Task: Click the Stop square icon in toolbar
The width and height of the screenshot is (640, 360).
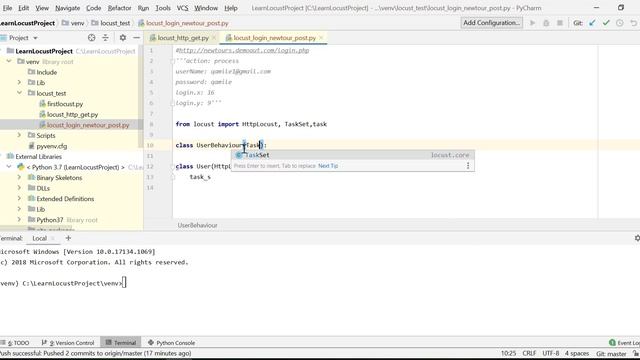Action: tap(560, 23)
